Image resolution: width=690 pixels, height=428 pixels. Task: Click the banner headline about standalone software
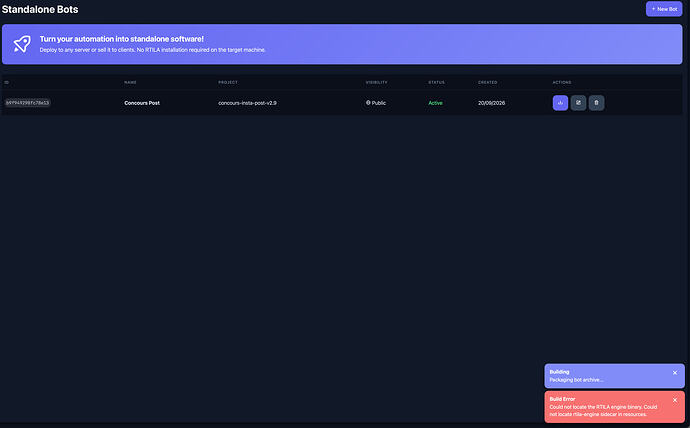pyautogui.click(x=121, y=39)
